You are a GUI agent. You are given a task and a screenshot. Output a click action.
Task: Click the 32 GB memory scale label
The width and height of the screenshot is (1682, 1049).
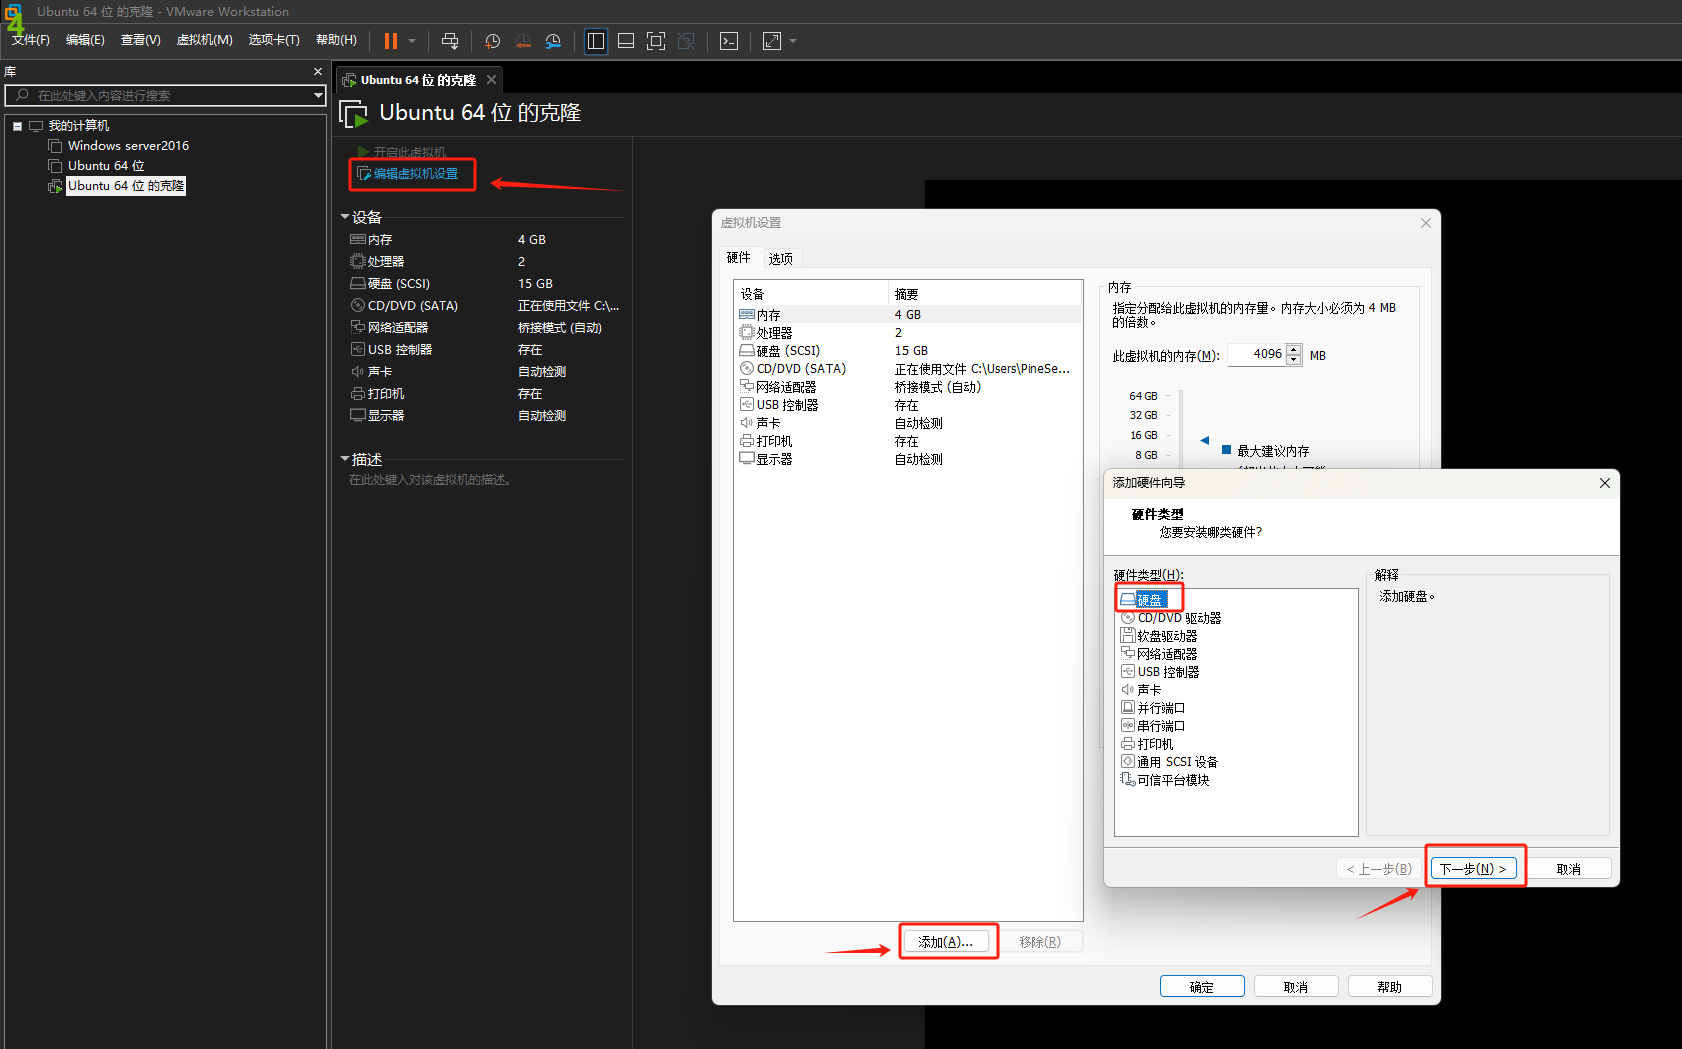pyautogui.click(x=1143, y=415)
